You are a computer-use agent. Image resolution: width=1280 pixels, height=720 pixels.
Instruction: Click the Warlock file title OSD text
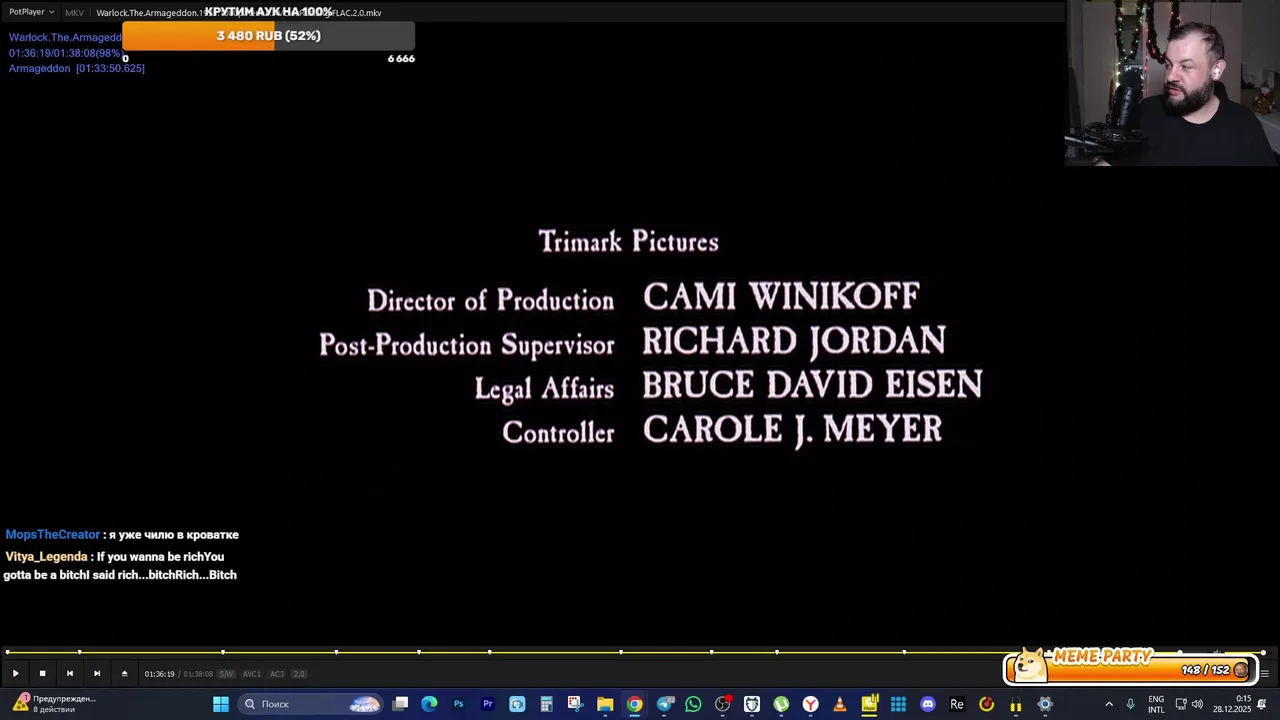[65, 37]
